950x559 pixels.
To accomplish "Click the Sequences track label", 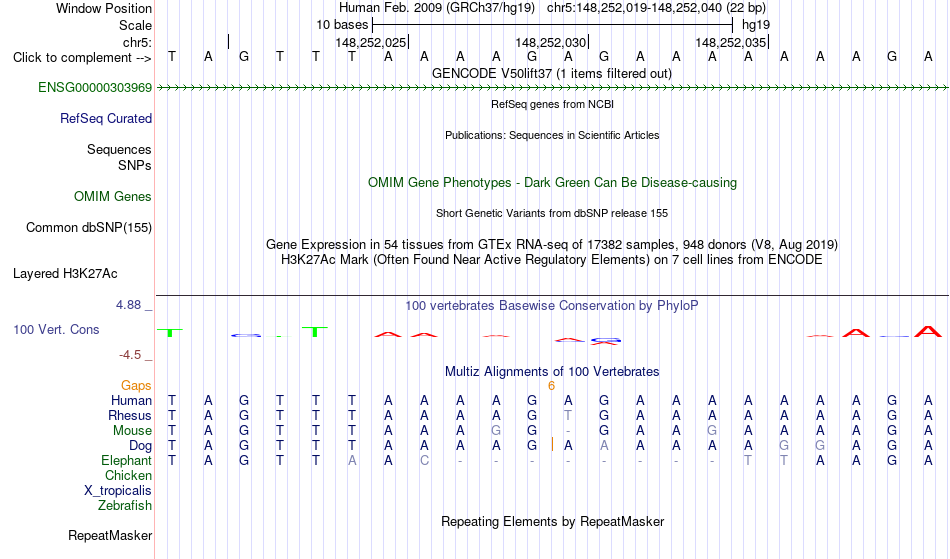I will click(119, 150).
